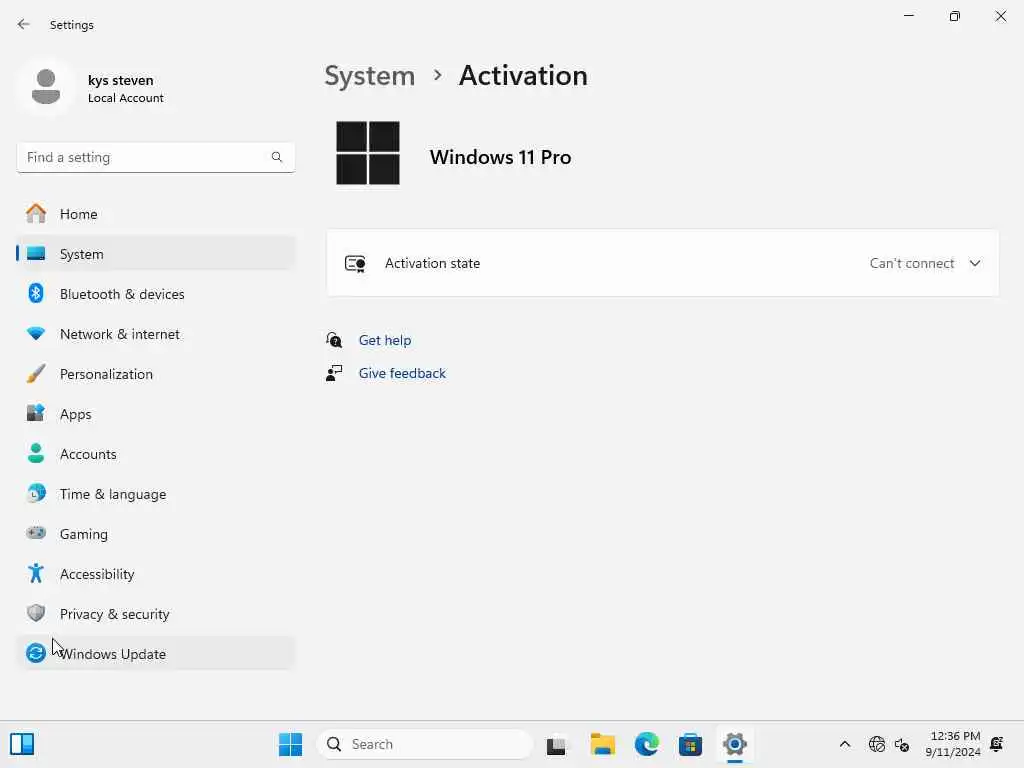1024x768 pixels.
Task: Open notification bell in system tray
Action: [x=997, y=744]
